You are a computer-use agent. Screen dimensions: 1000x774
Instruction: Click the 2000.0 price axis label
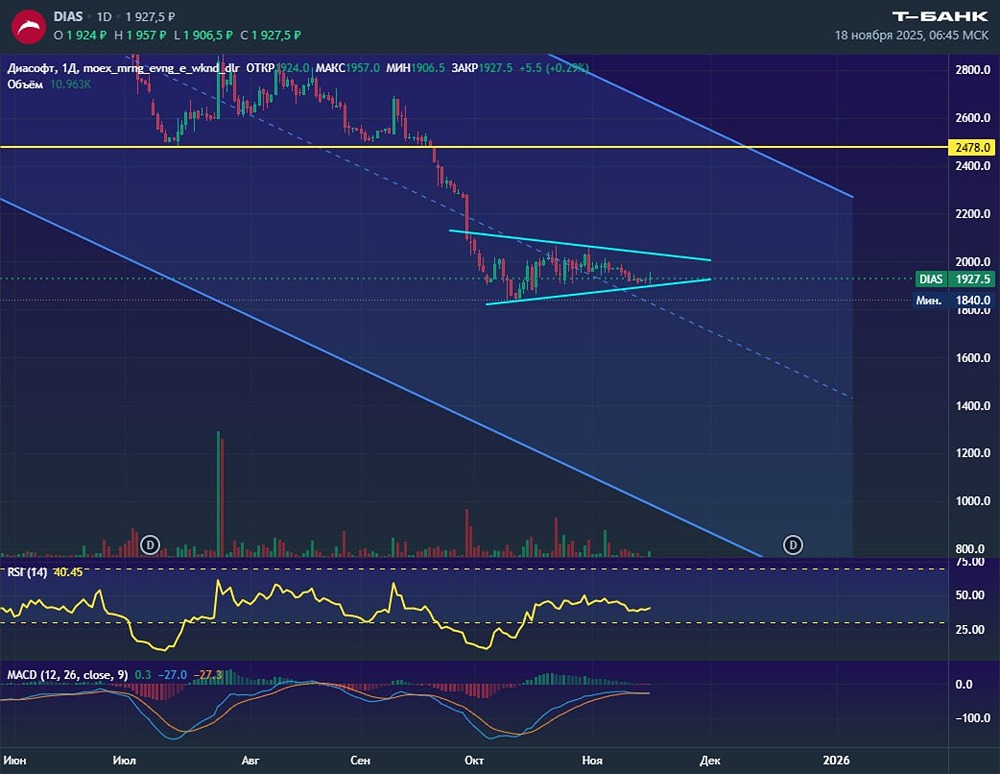tap(973, 261)
